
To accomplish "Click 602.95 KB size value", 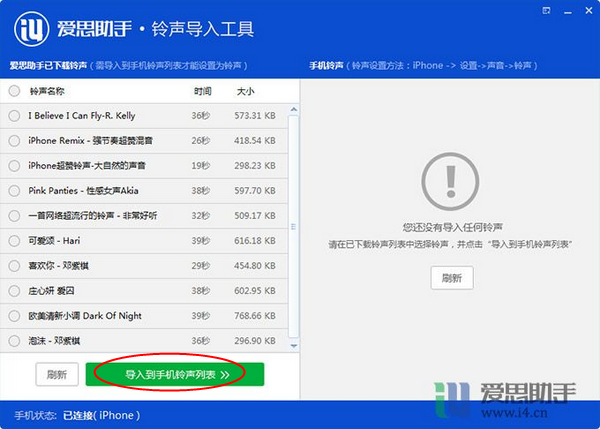I will [x=255, y=291].
